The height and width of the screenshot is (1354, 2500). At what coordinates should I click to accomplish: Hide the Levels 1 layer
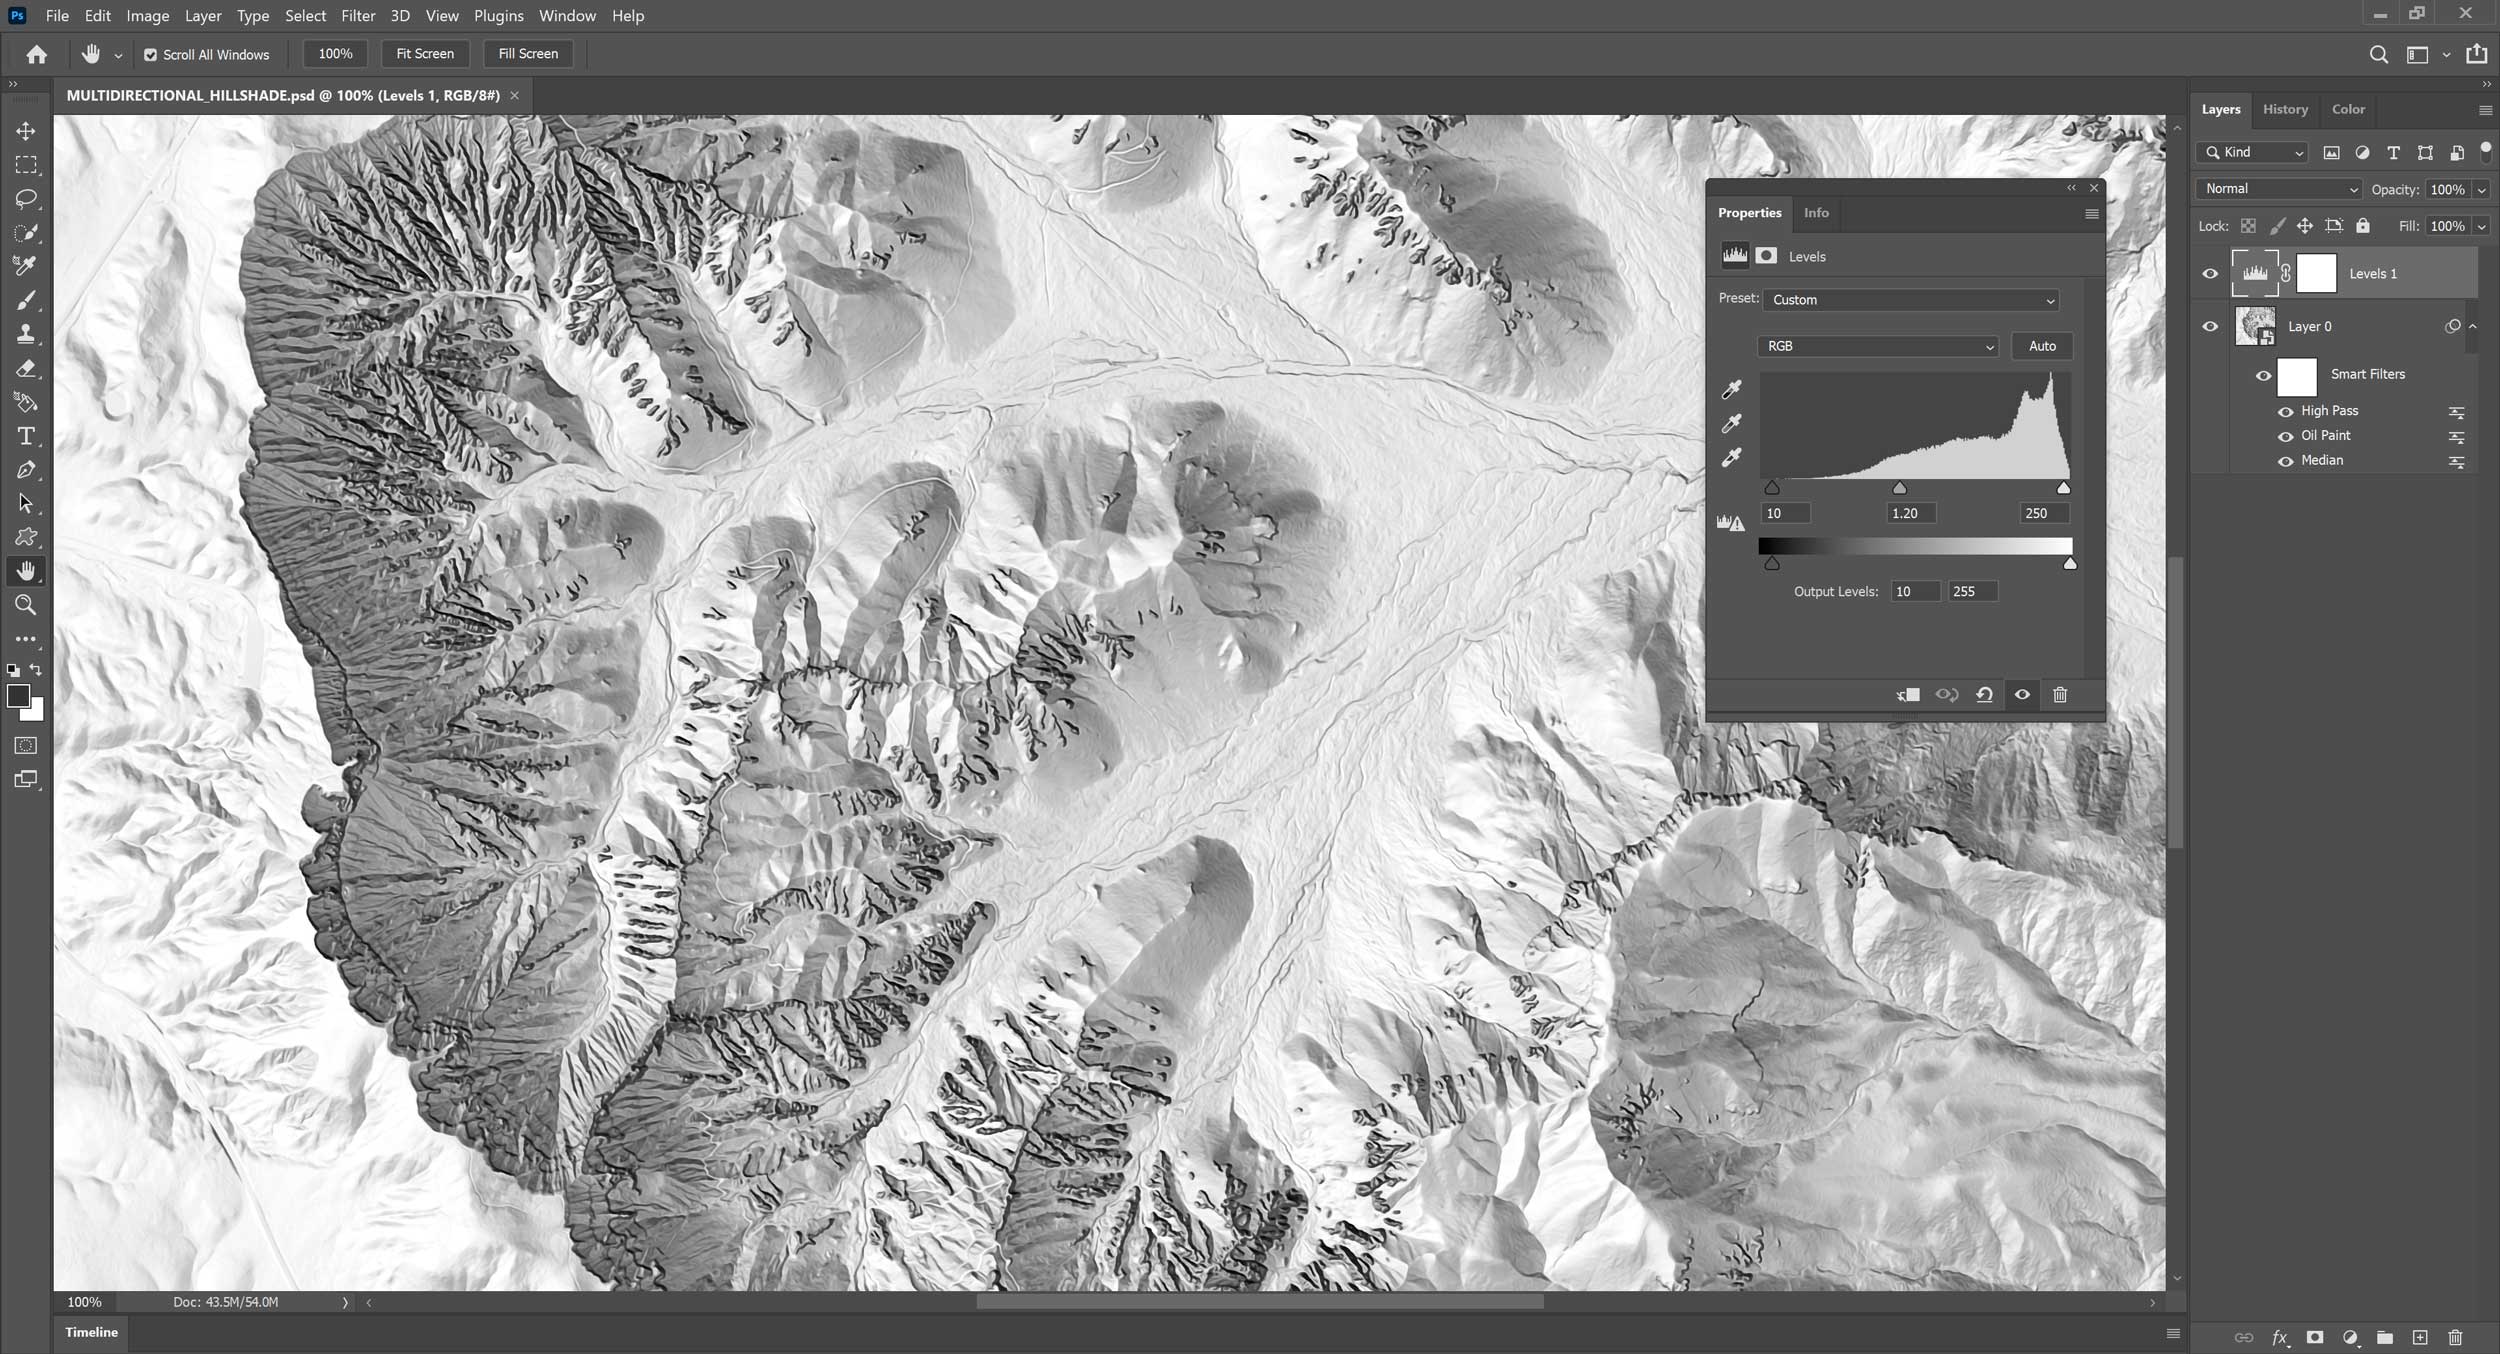(x=2210, y=274)
